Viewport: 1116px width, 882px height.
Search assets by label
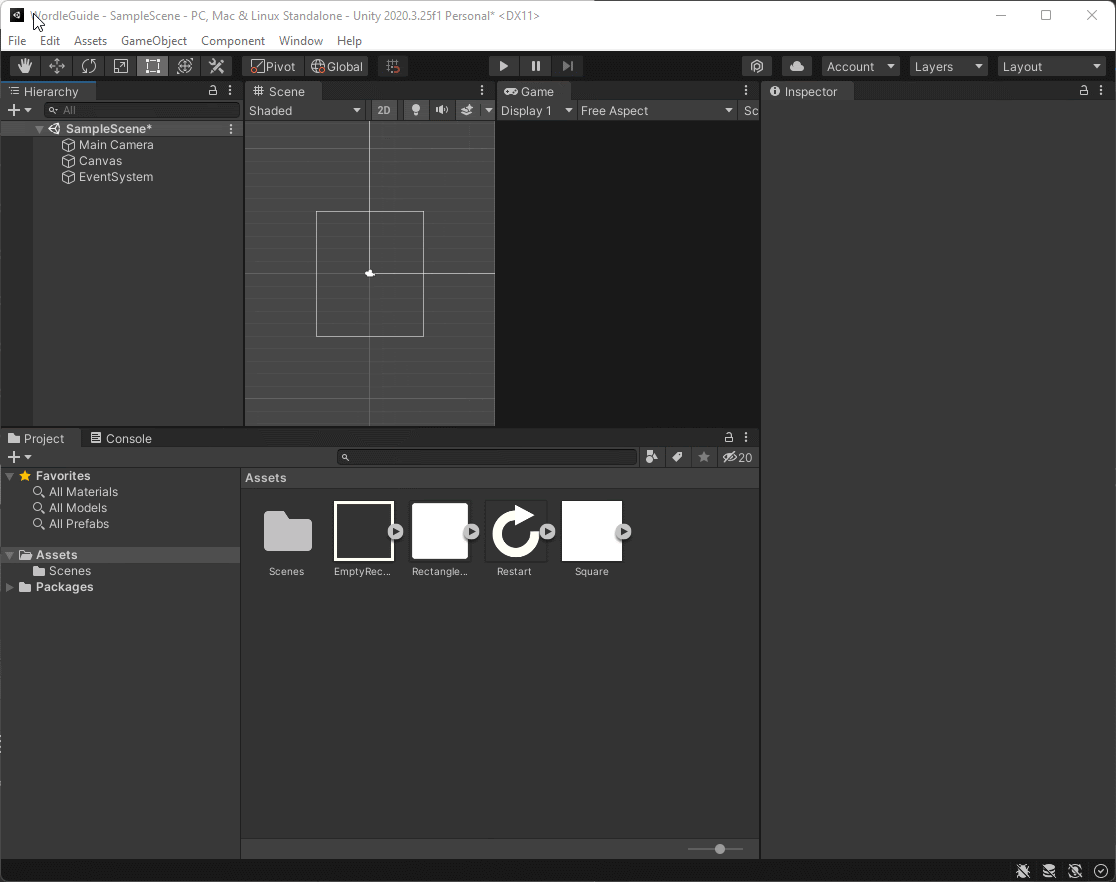point(678,457)
